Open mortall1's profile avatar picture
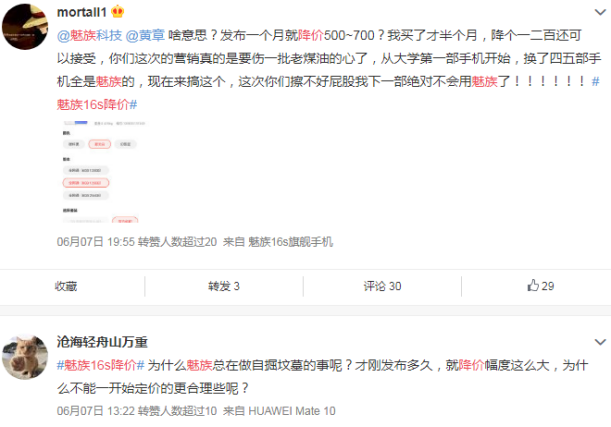 [25, 26]
